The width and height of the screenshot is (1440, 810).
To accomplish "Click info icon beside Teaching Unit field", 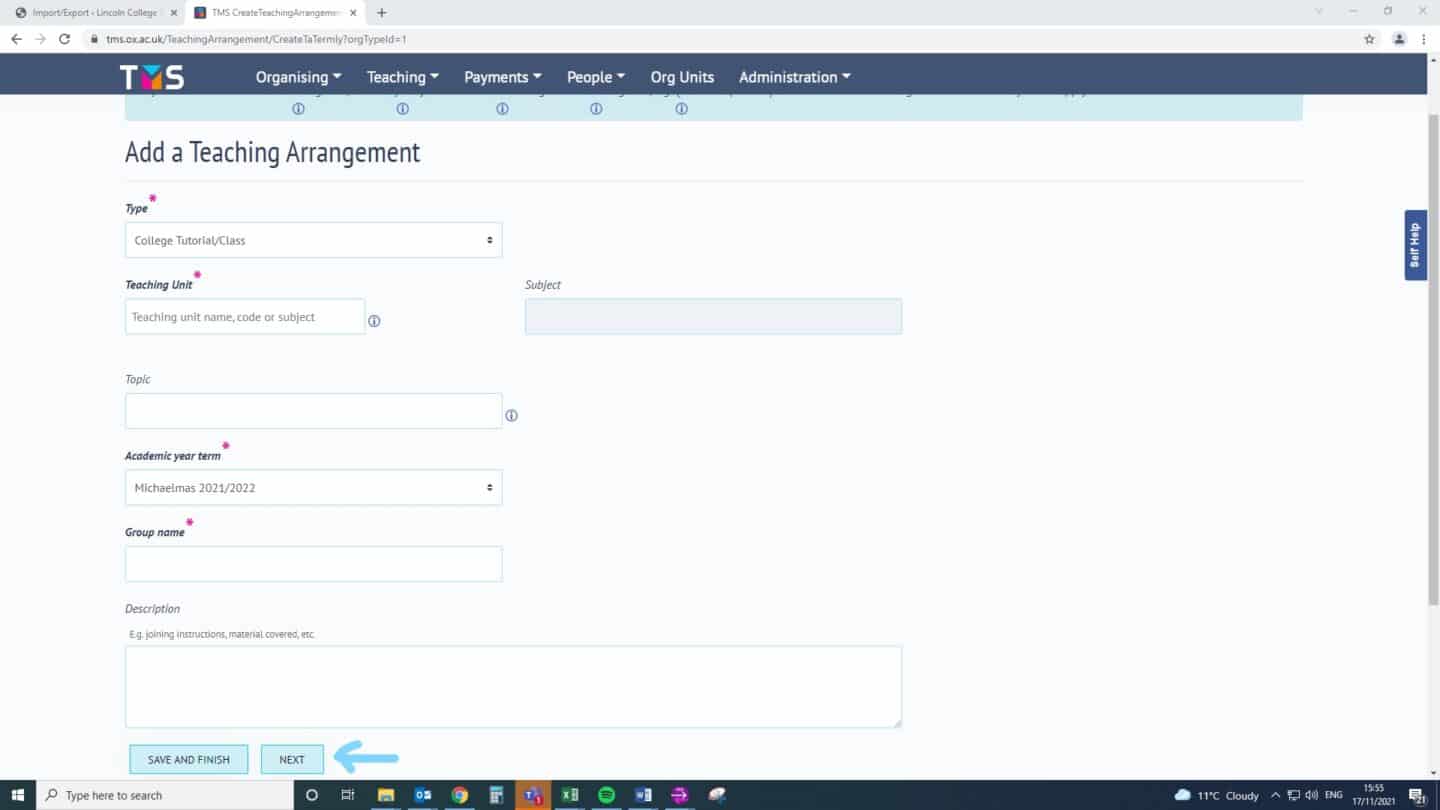I will tap(374, 321).
